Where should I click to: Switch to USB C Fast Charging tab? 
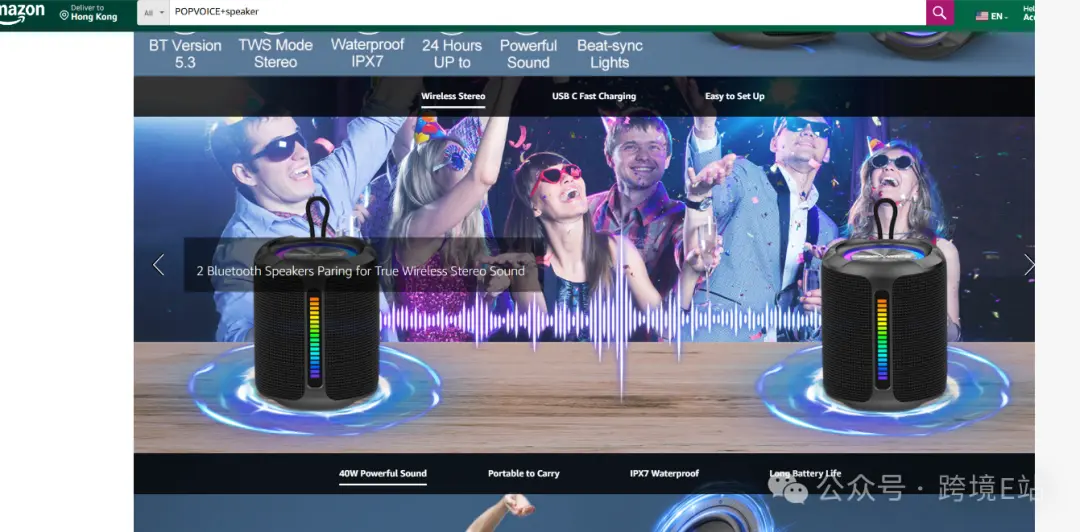[593, 97]
